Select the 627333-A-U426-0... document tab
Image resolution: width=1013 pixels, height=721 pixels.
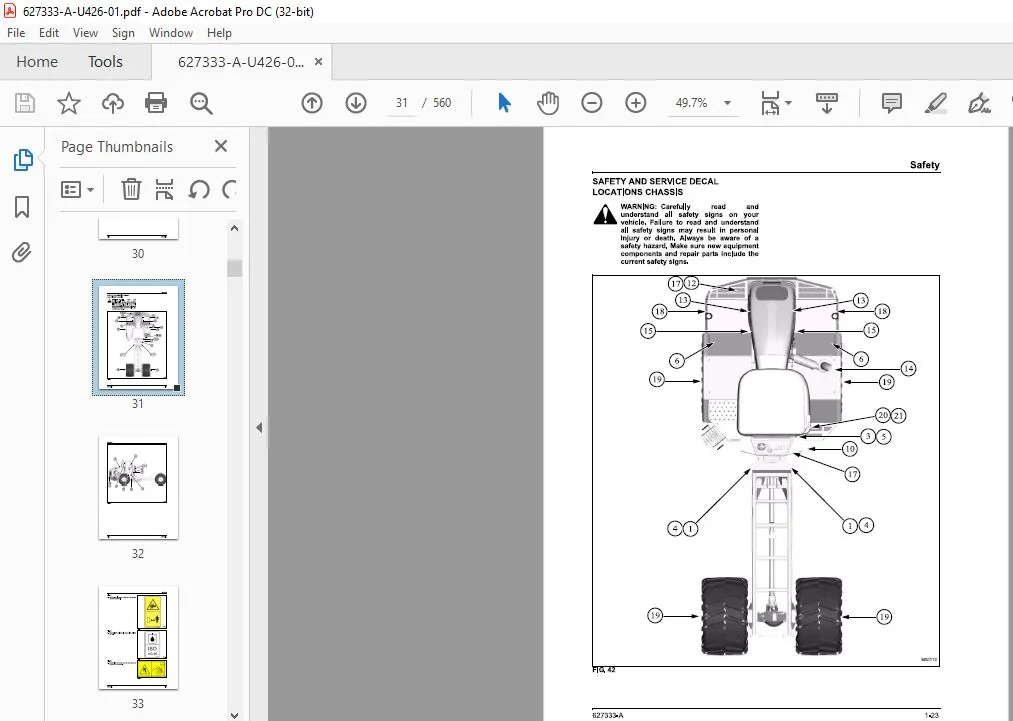tap(240, 62)
